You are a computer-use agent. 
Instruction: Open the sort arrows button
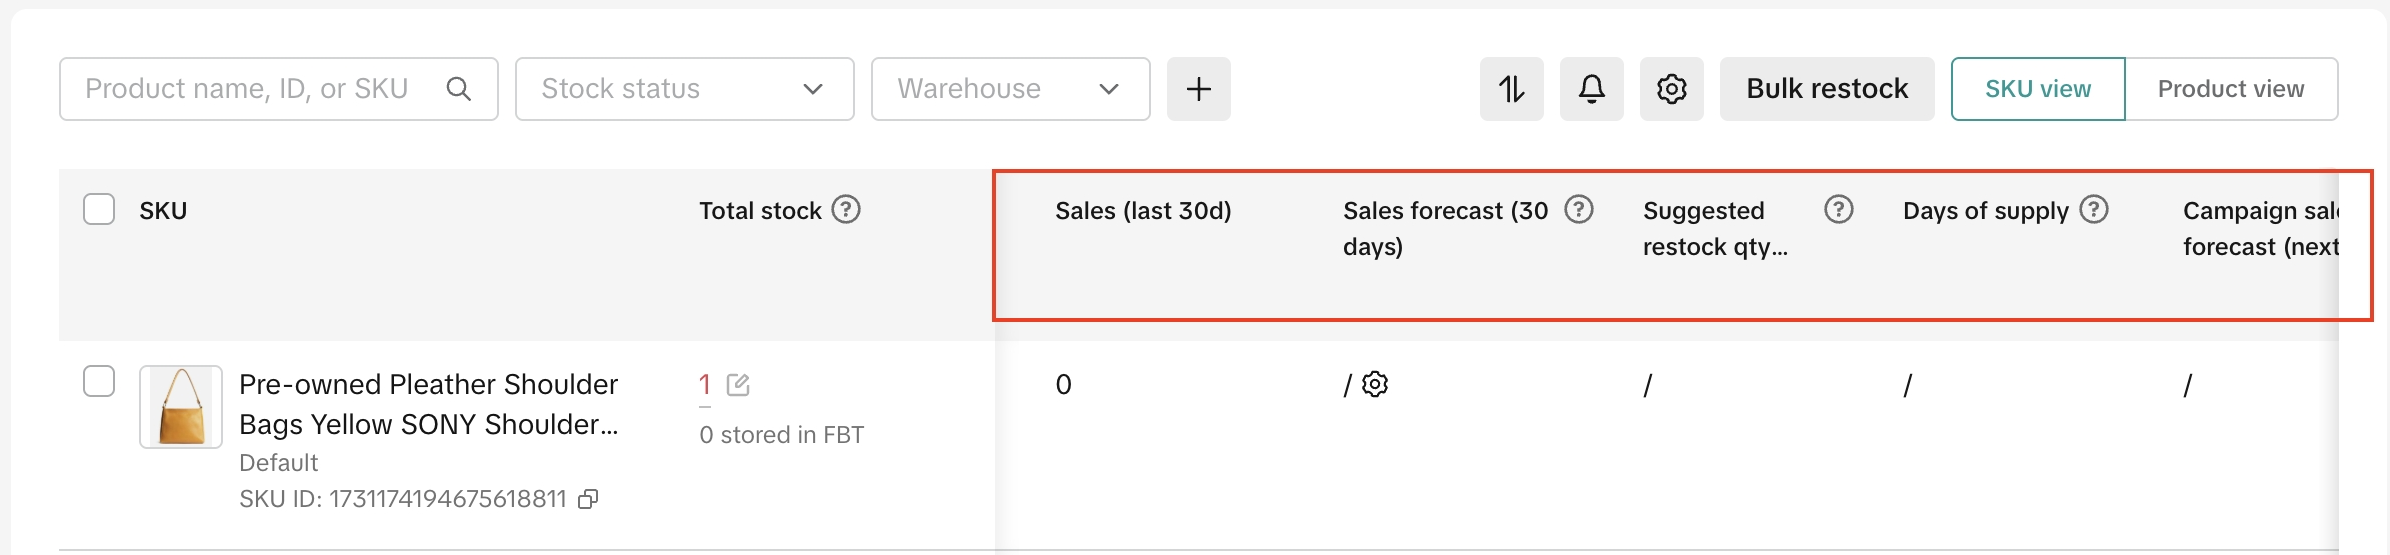click(1511, 89)
